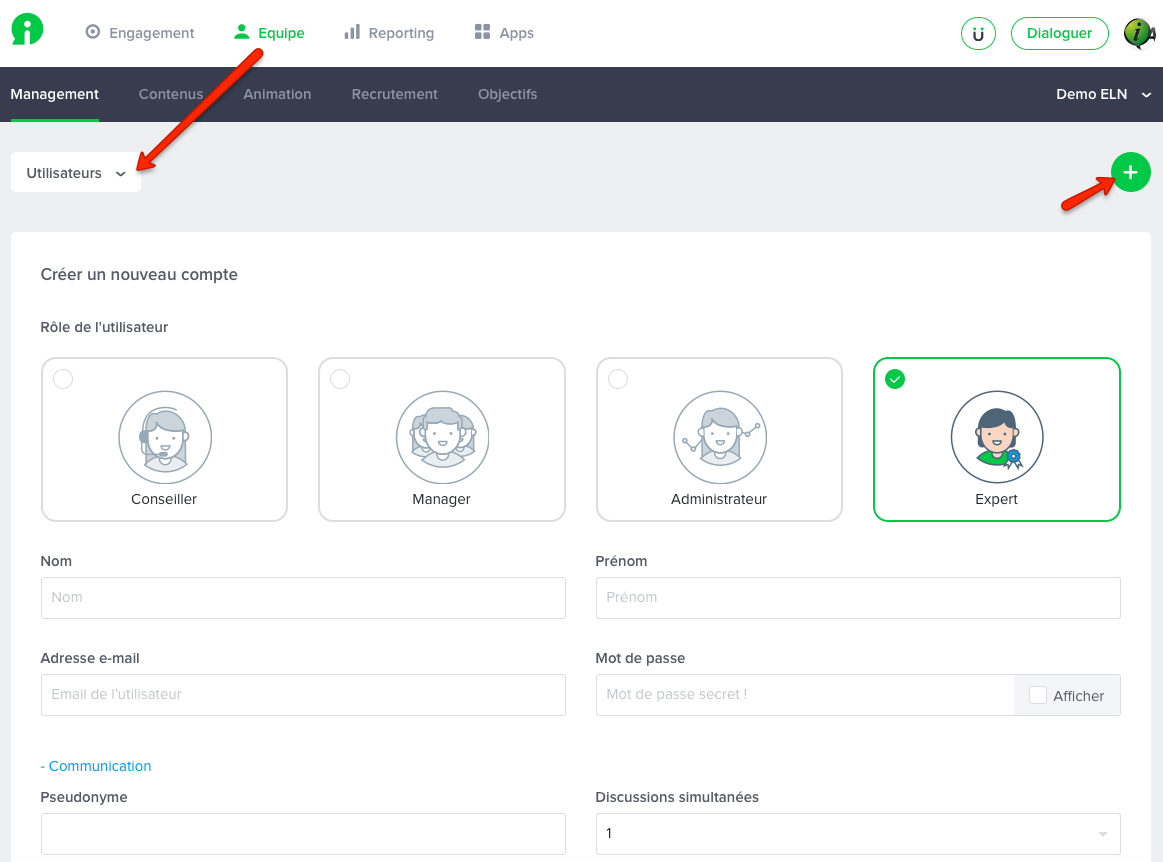Click into the Nom input field

pyautogui.click(x=303, y=598)
